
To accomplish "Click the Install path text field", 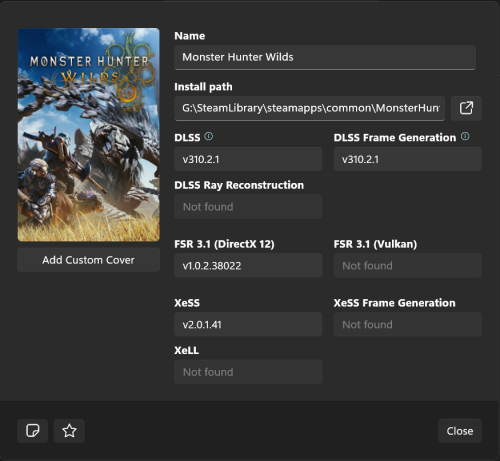I will pos(309,108).
